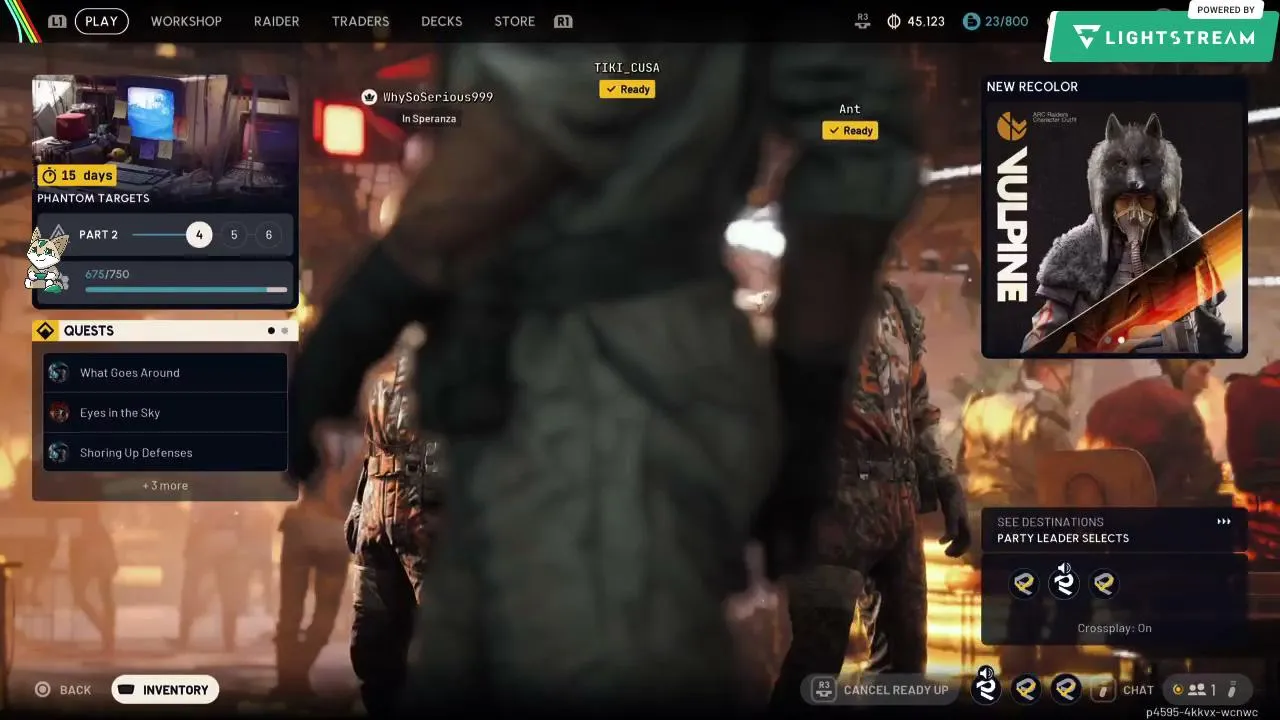The width and height of the screenshot is (1280, 720).
Task: Click the yellow Quests diamond icon
Action: tap(46, 331)
